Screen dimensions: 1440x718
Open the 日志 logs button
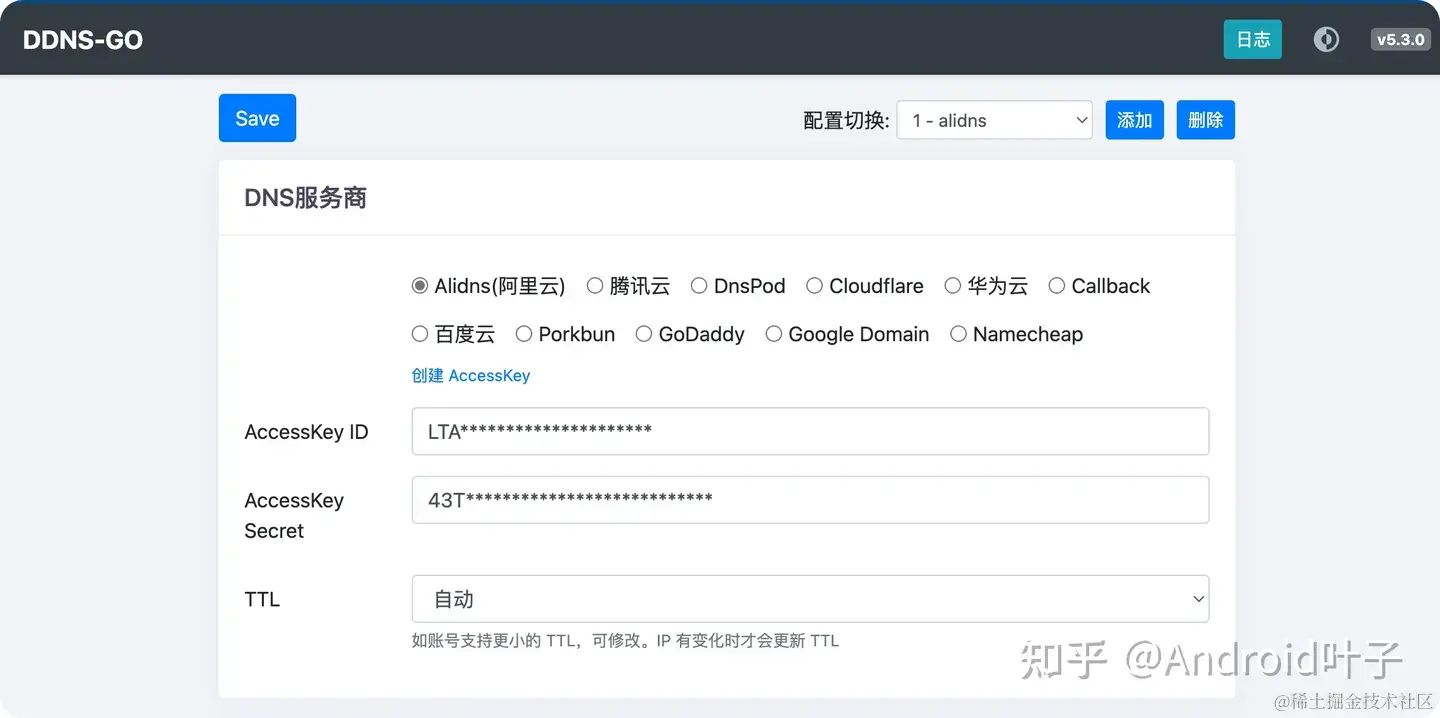coord(1253,39)
